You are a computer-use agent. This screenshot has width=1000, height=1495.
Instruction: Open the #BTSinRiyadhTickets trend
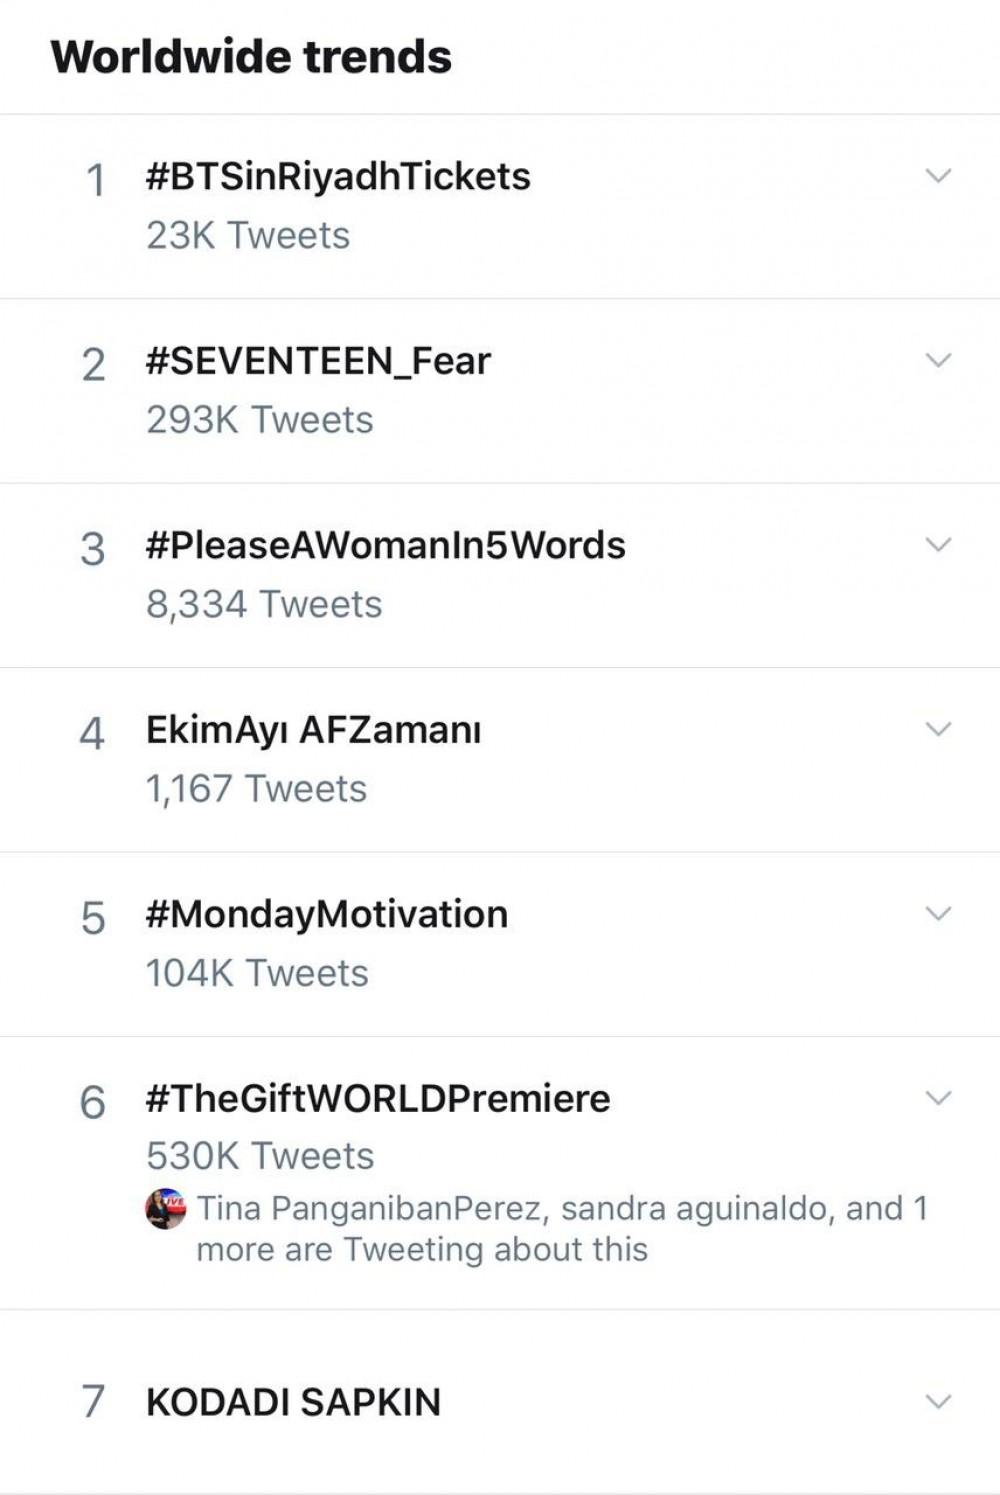(338, 177)
